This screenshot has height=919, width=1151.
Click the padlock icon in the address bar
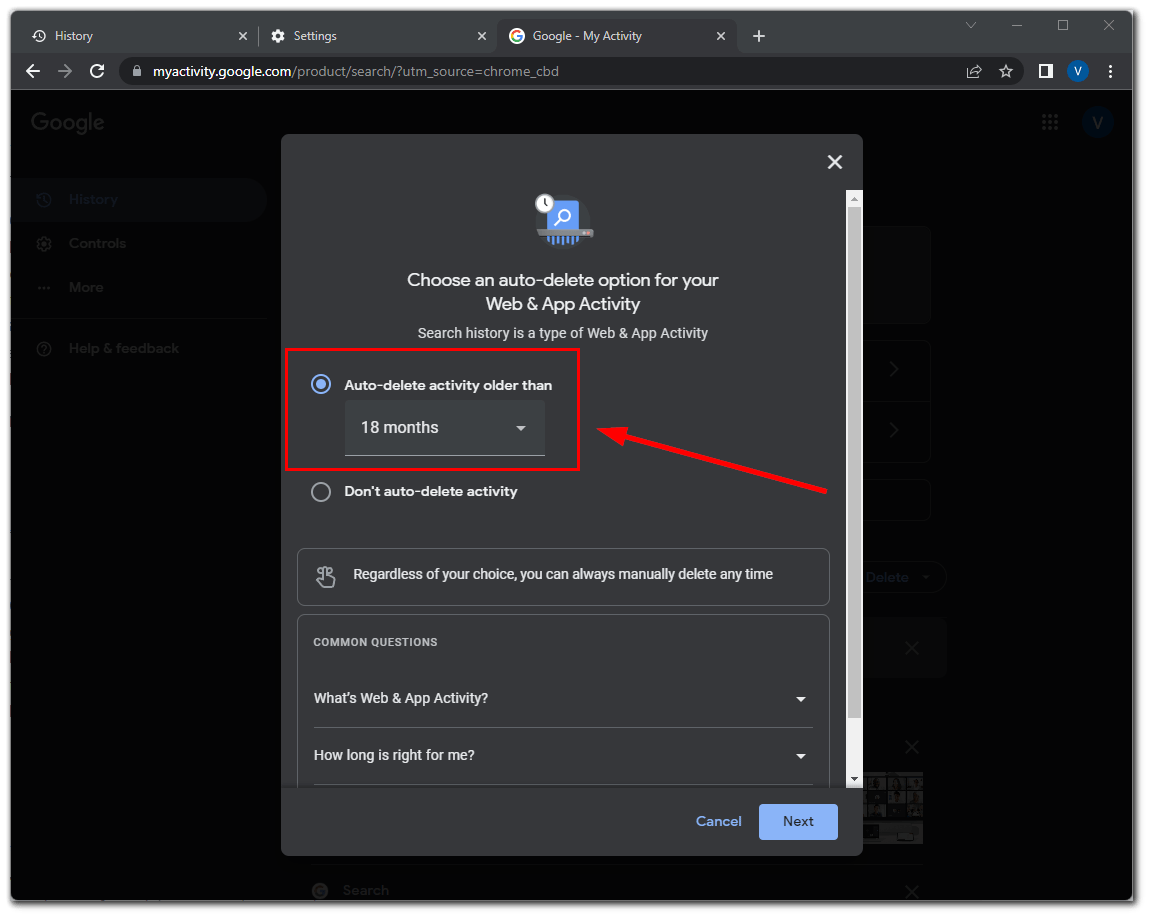pos(136,71)
